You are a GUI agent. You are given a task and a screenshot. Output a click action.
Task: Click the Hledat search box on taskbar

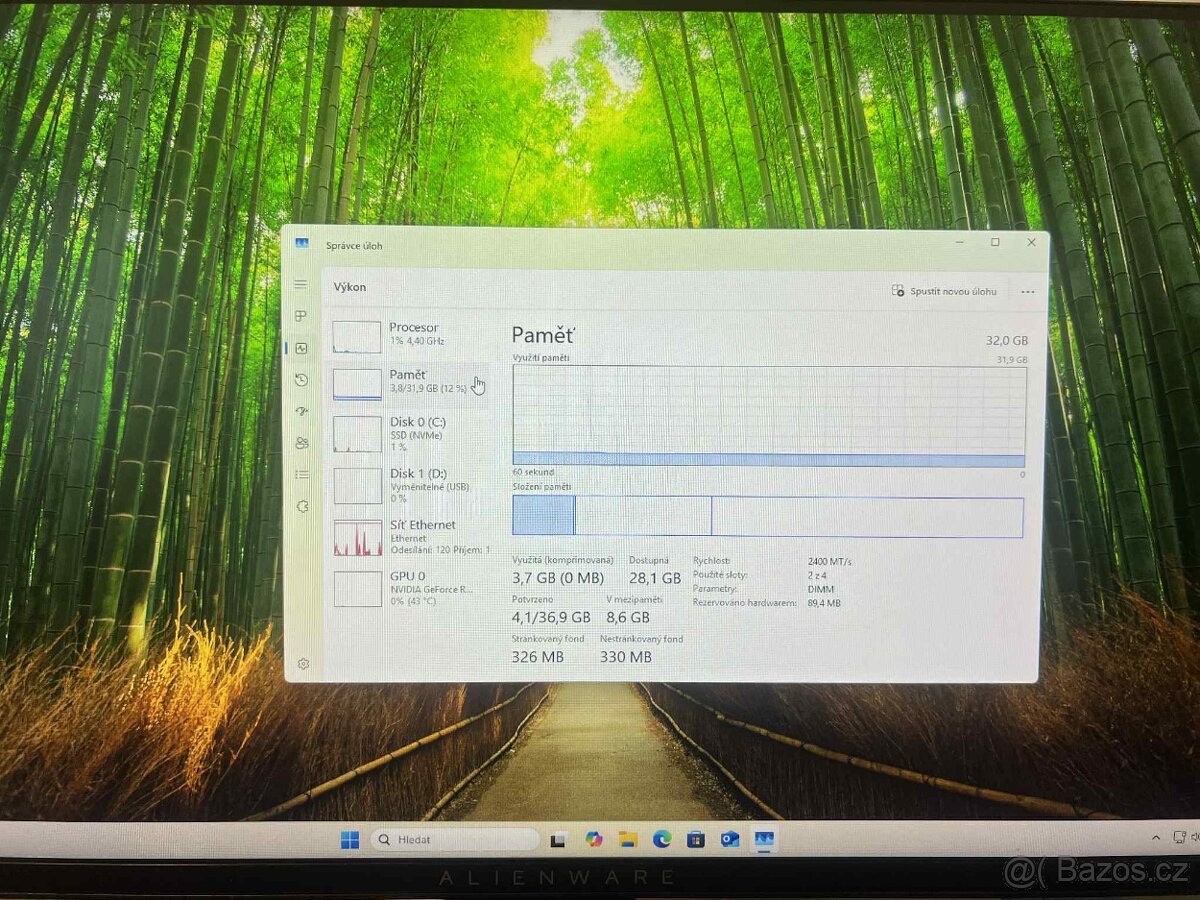coord(455,840)
